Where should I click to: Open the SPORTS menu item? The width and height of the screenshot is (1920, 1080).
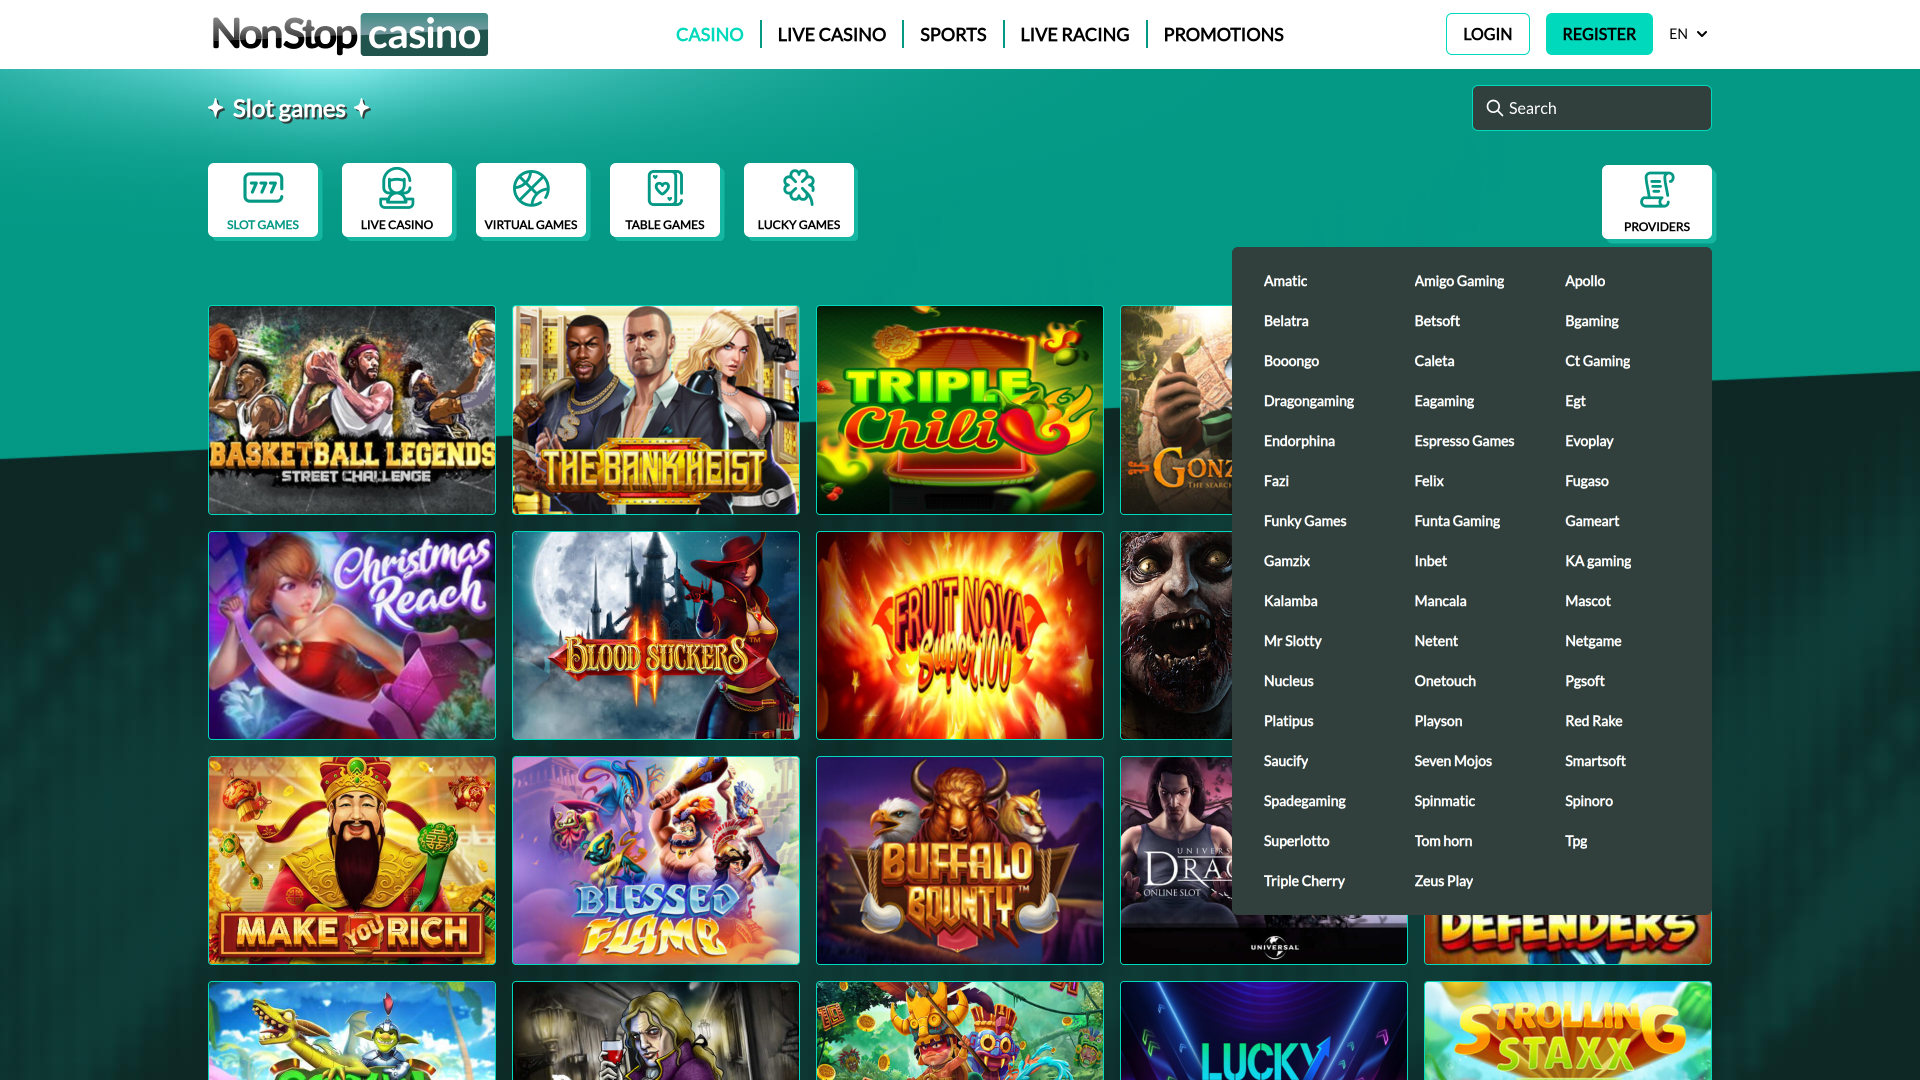[952, 33]
